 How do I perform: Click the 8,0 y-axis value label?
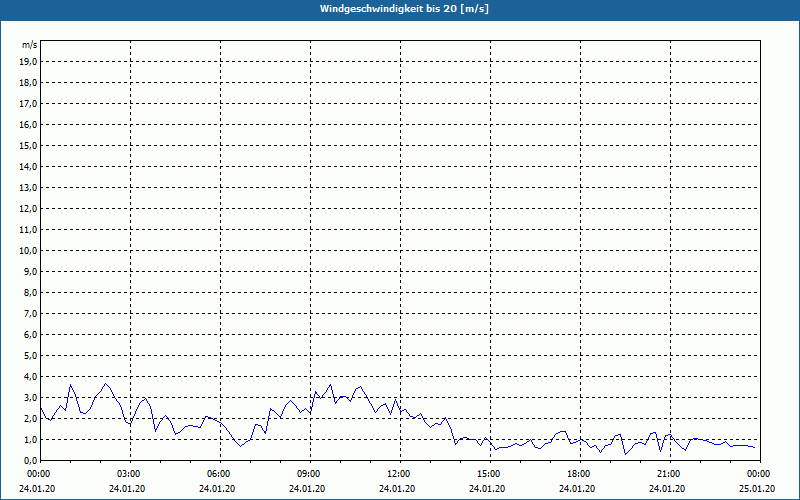coord(30,292)
